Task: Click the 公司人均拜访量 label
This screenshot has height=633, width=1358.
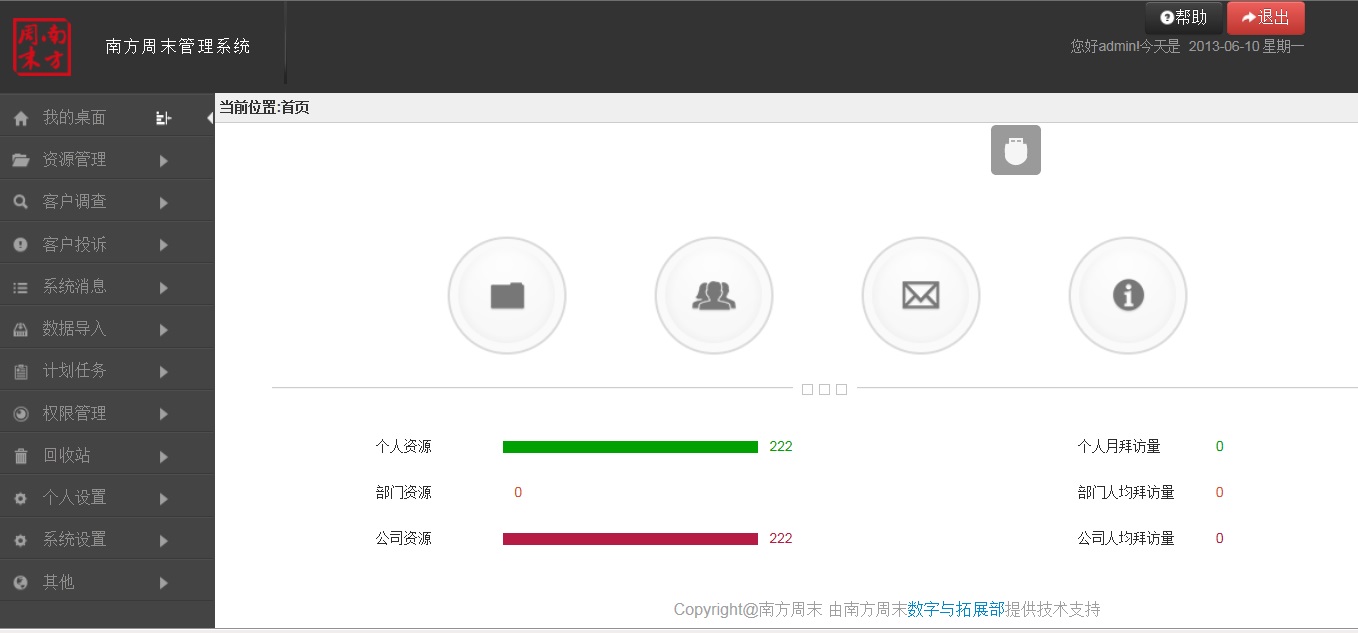Action: coord(1126,539)
